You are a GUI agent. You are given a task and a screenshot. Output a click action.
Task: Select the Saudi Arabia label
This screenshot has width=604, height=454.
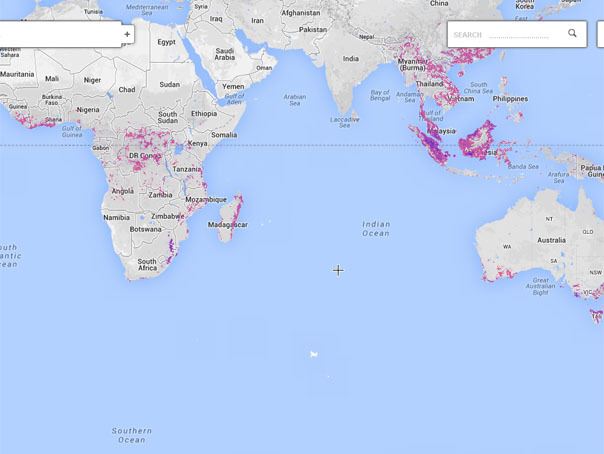(x=225, y=54)
